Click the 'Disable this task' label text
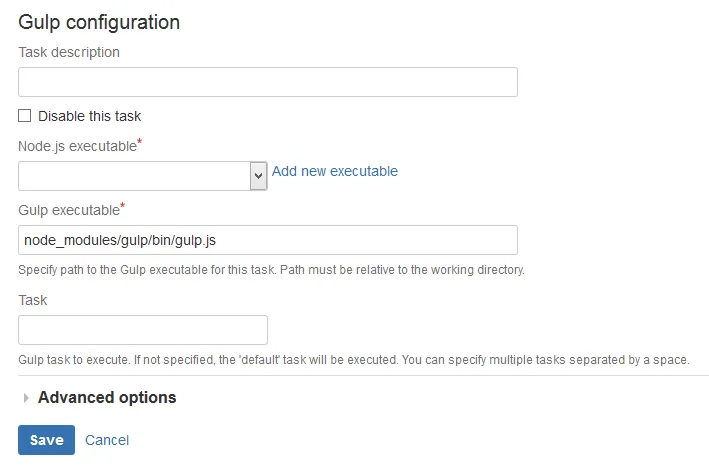 tap(89, 116)
